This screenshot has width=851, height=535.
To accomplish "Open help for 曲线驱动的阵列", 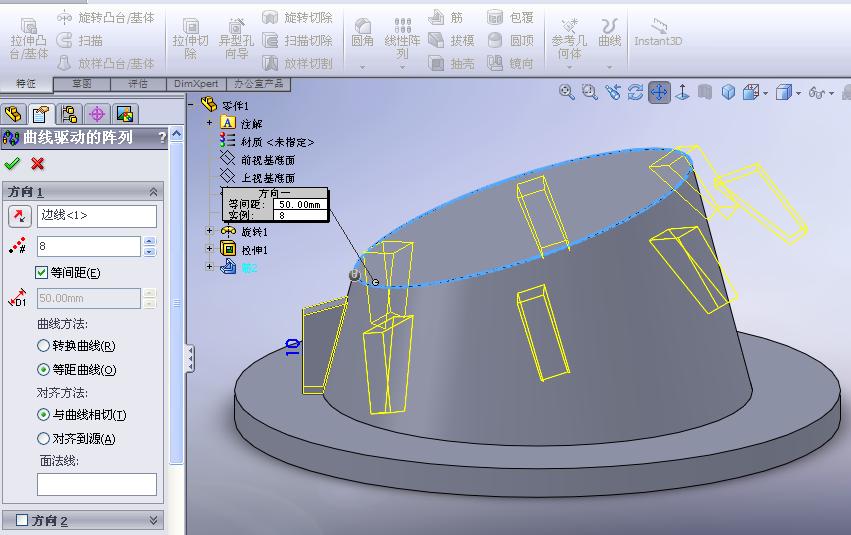I will 162,137.
